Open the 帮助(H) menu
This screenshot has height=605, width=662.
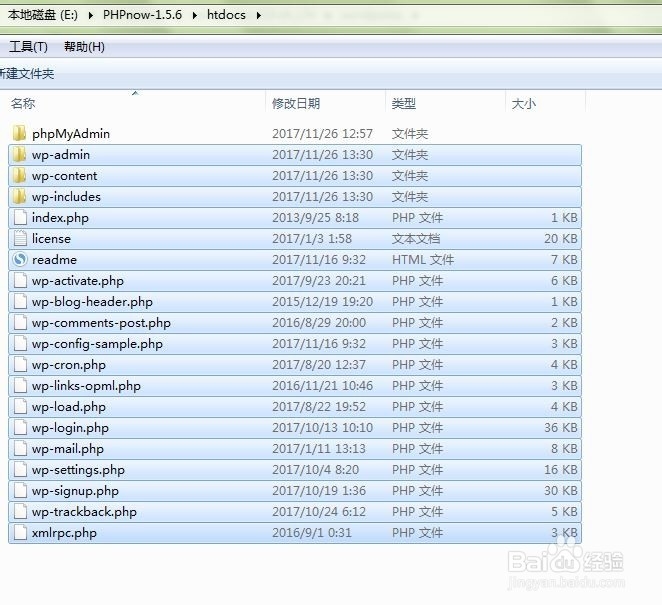(x=84, y=46)
